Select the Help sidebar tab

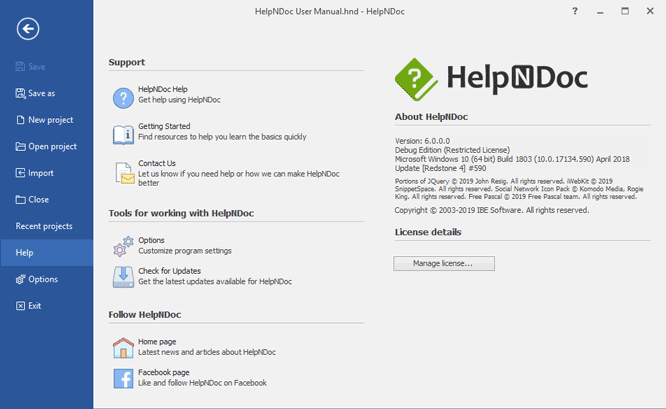click(47, 253)
